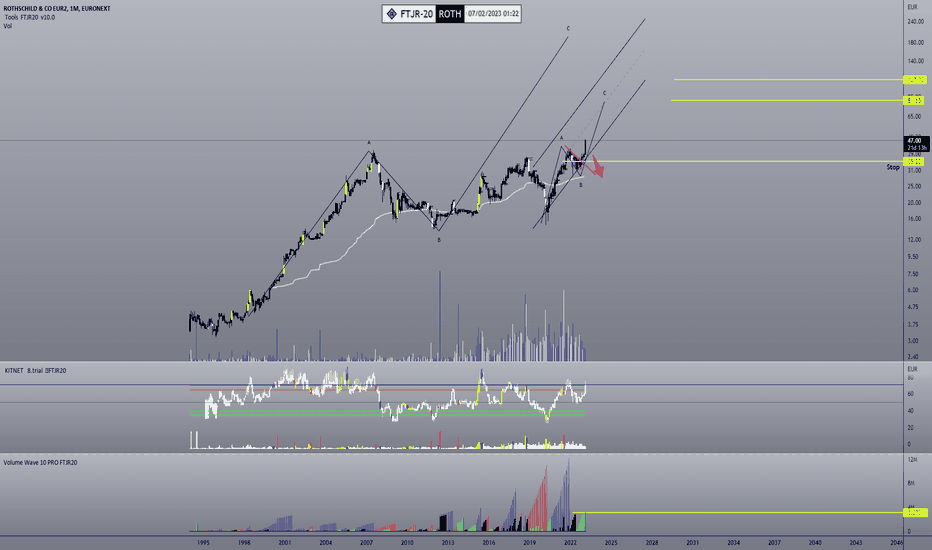Click the 4.75 price axis value
This screenshot has height=550, width=932.
914,307
